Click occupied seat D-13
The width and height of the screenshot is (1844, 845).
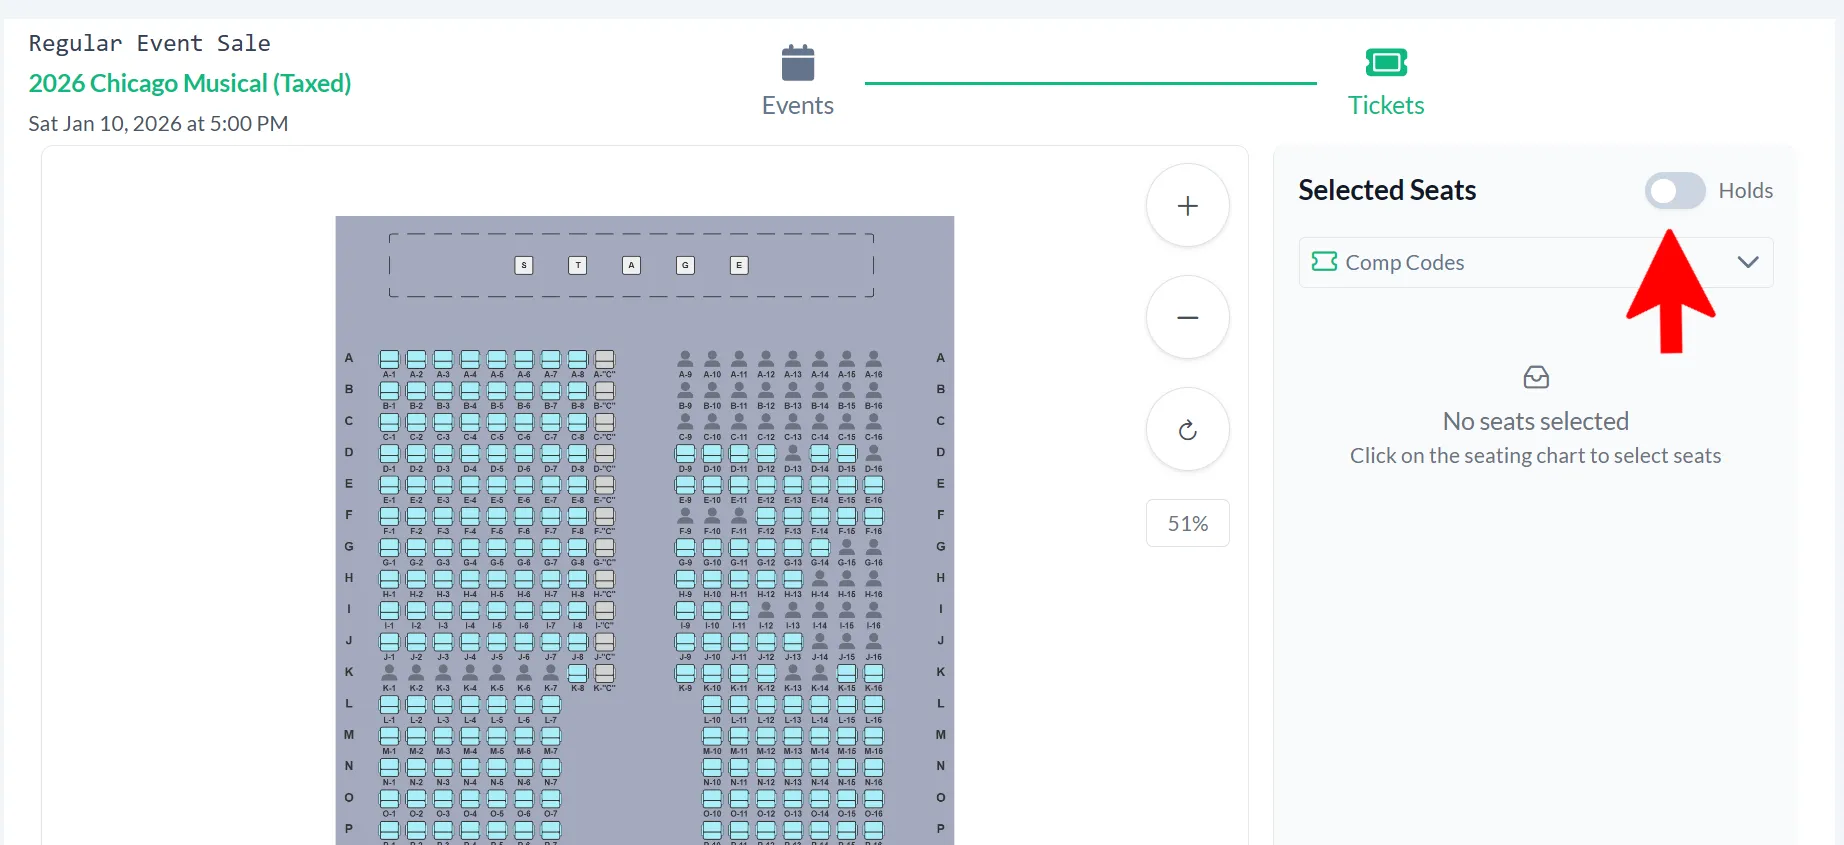[793, 453]
